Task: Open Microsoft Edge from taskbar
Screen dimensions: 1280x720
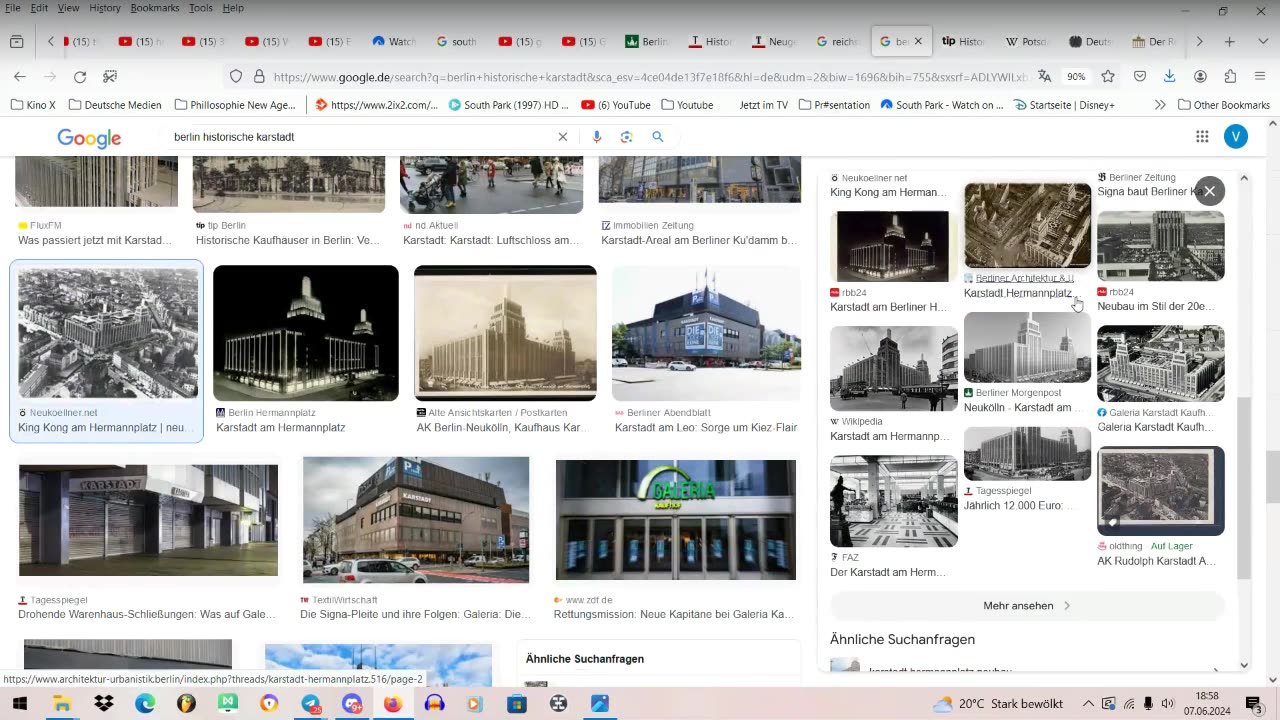Action: pos(145,703)
